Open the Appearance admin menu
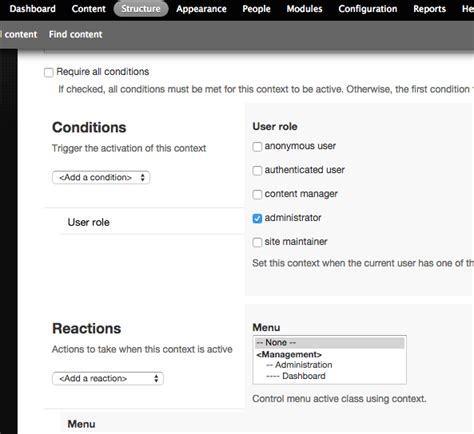Viewport: 474px width, 434px height. [201, 9]
